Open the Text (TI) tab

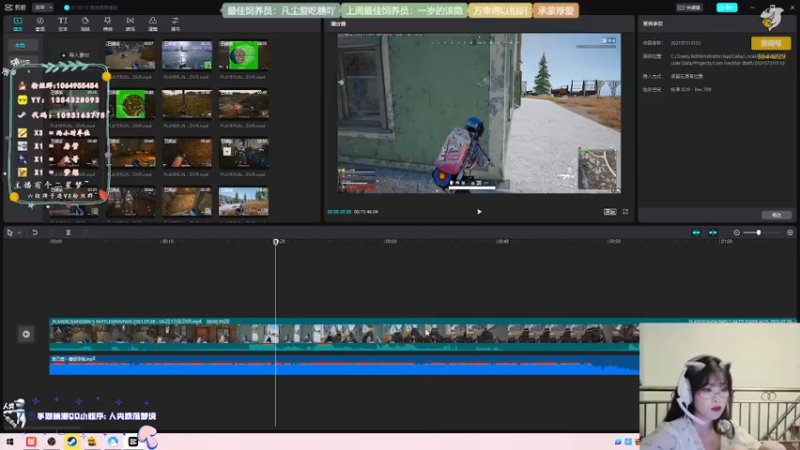(62, 23)
